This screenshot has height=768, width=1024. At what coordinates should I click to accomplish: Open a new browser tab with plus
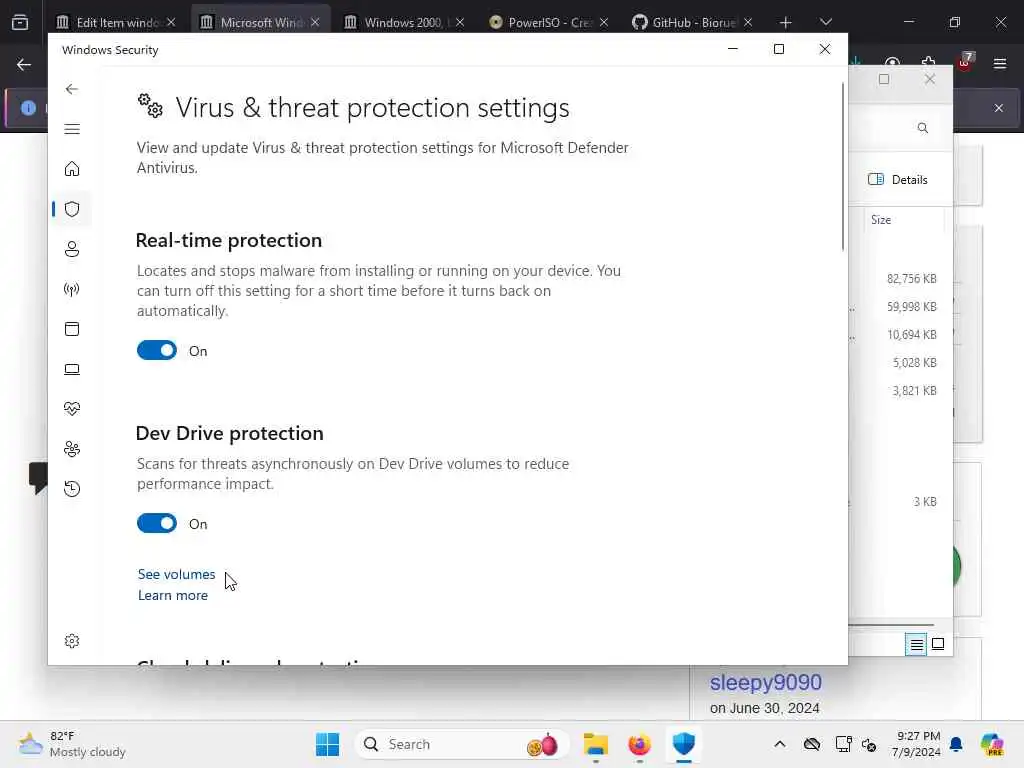tap(786, 22)
